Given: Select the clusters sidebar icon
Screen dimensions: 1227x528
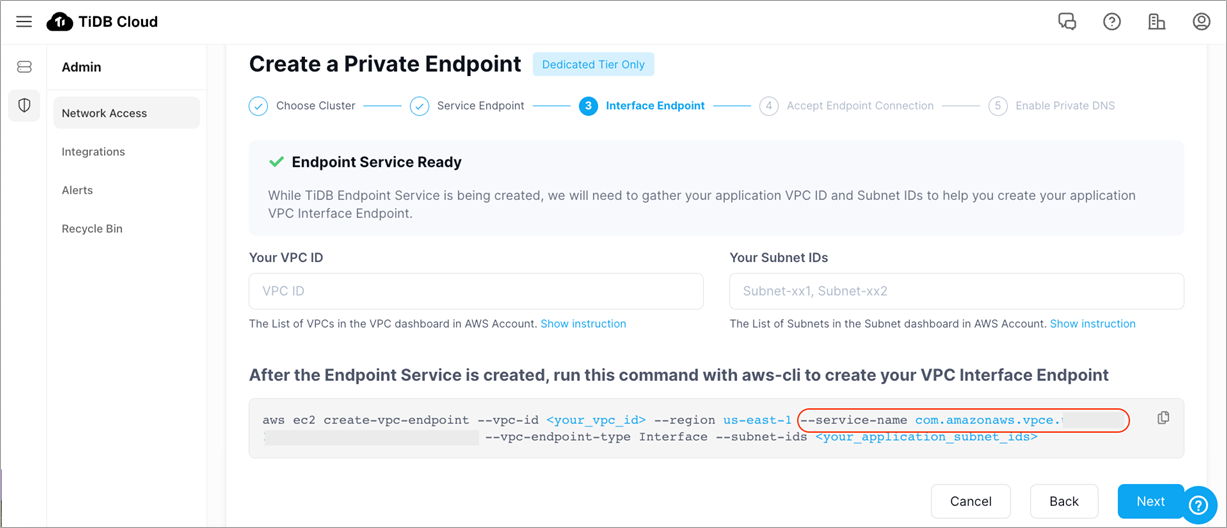Looking at the screenshot, I should (x=24, y=67).
